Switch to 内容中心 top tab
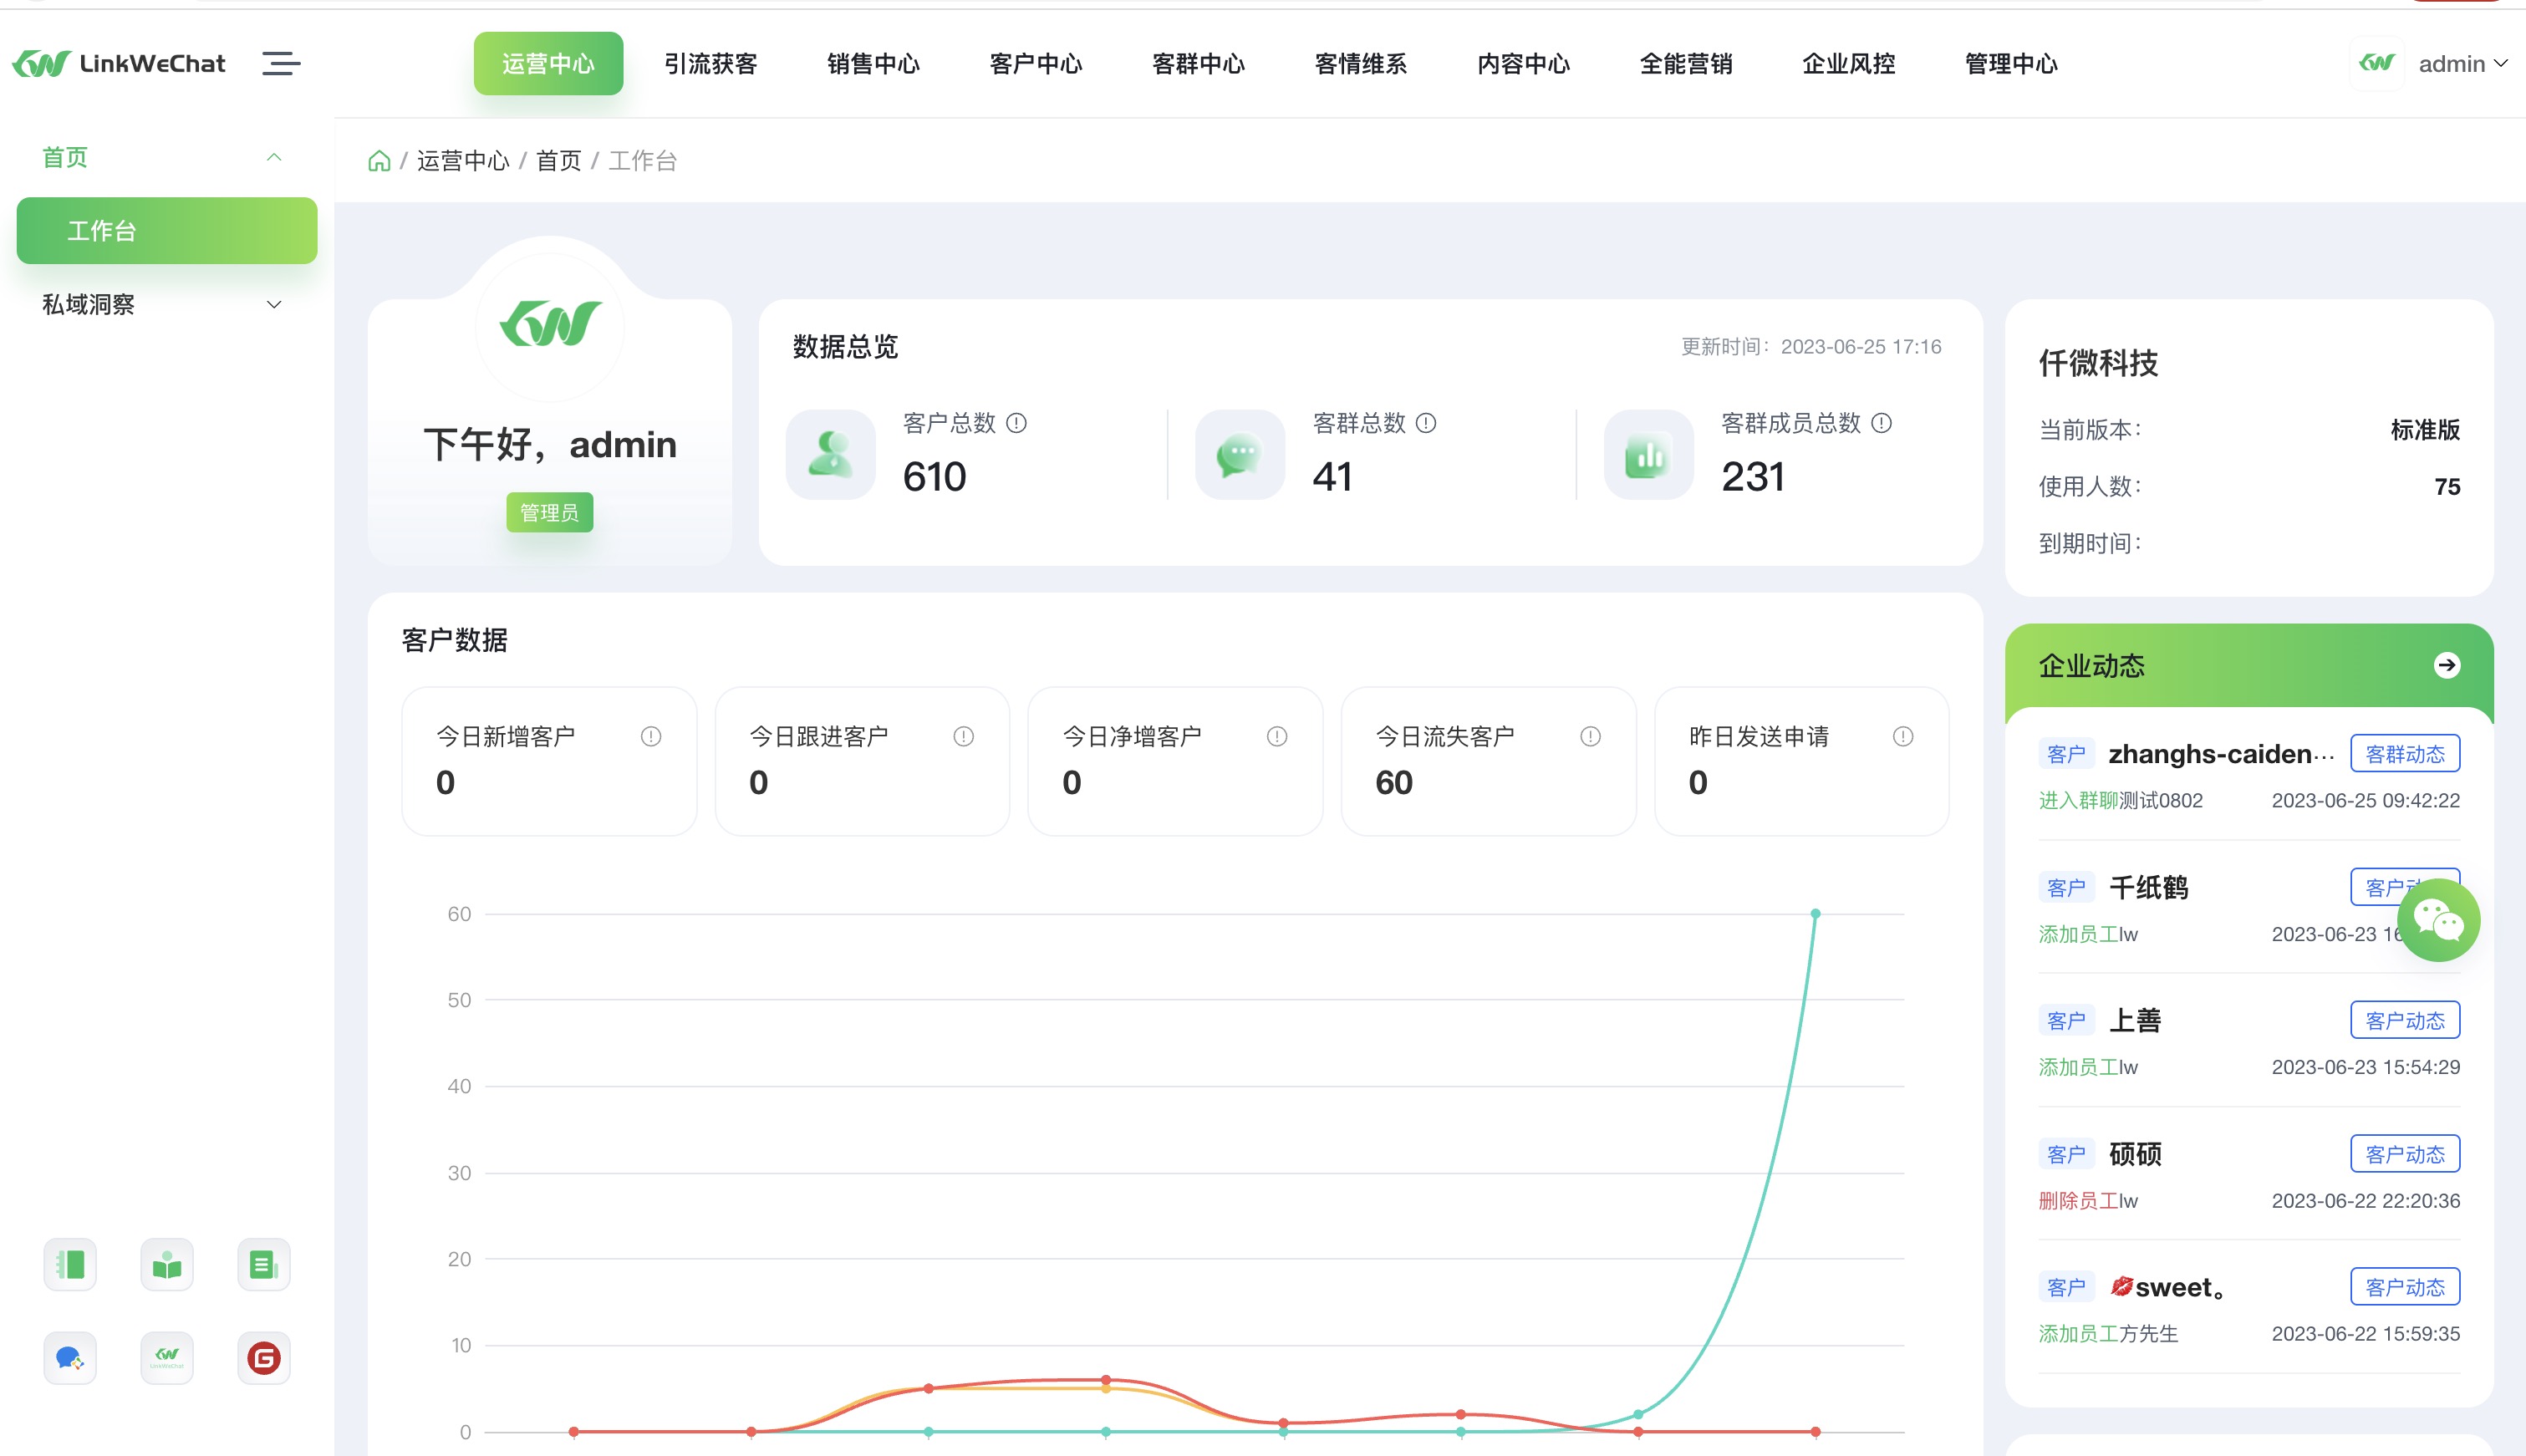The image size is (2526, 1456). tap(1524, 64)
